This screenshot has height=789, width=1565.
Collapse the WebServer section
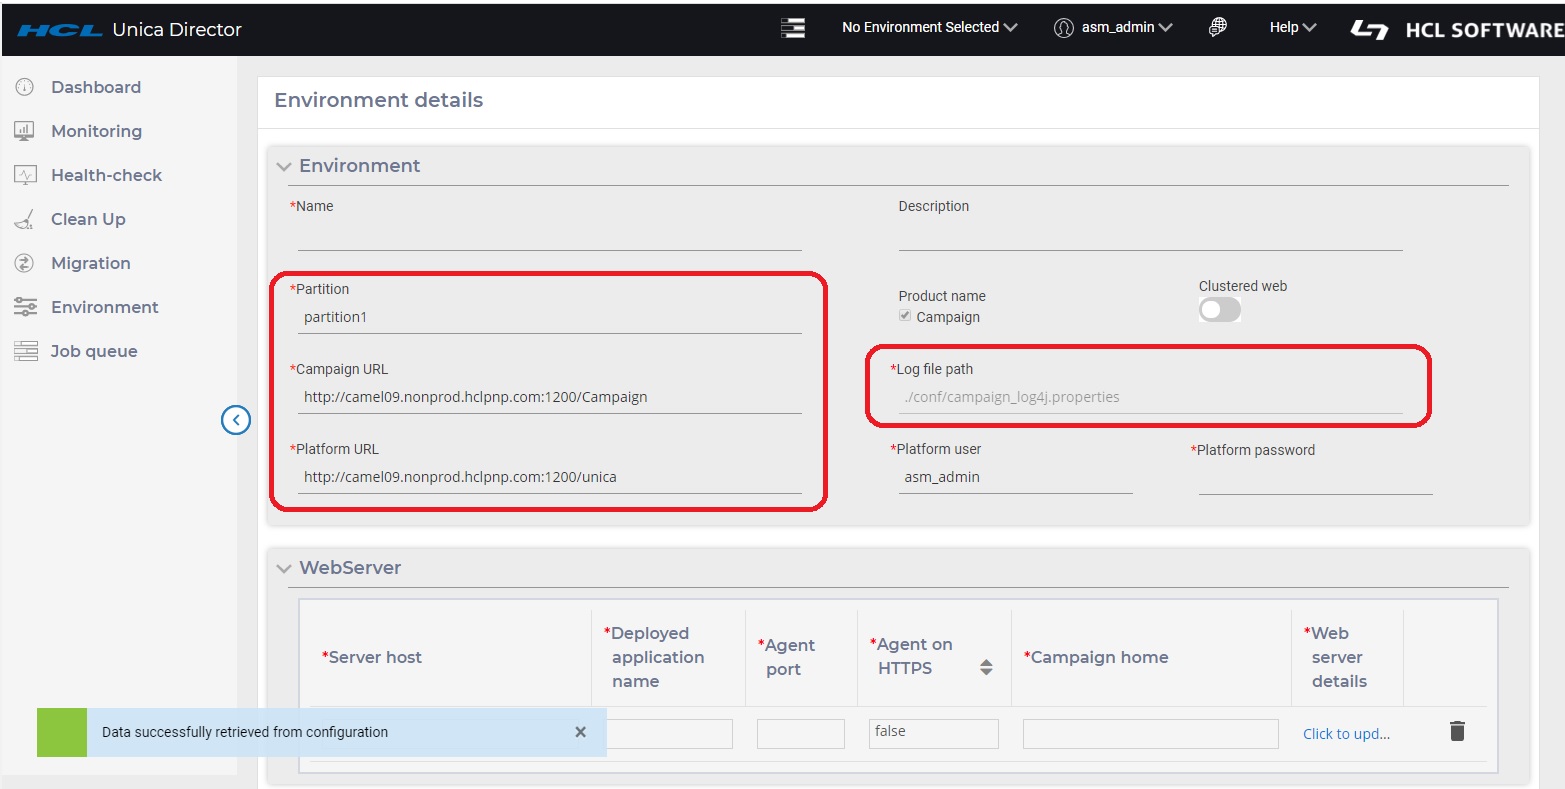(284, 567)
